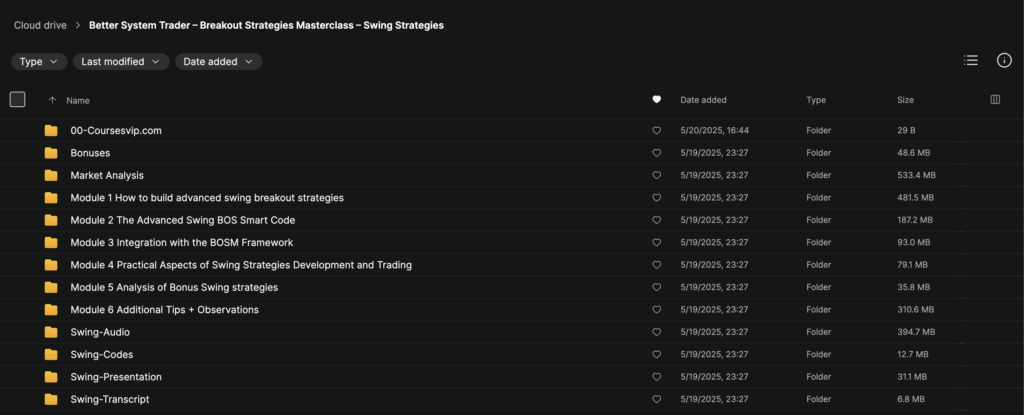Click the Bonuses folder icon

tap(51, 153)
